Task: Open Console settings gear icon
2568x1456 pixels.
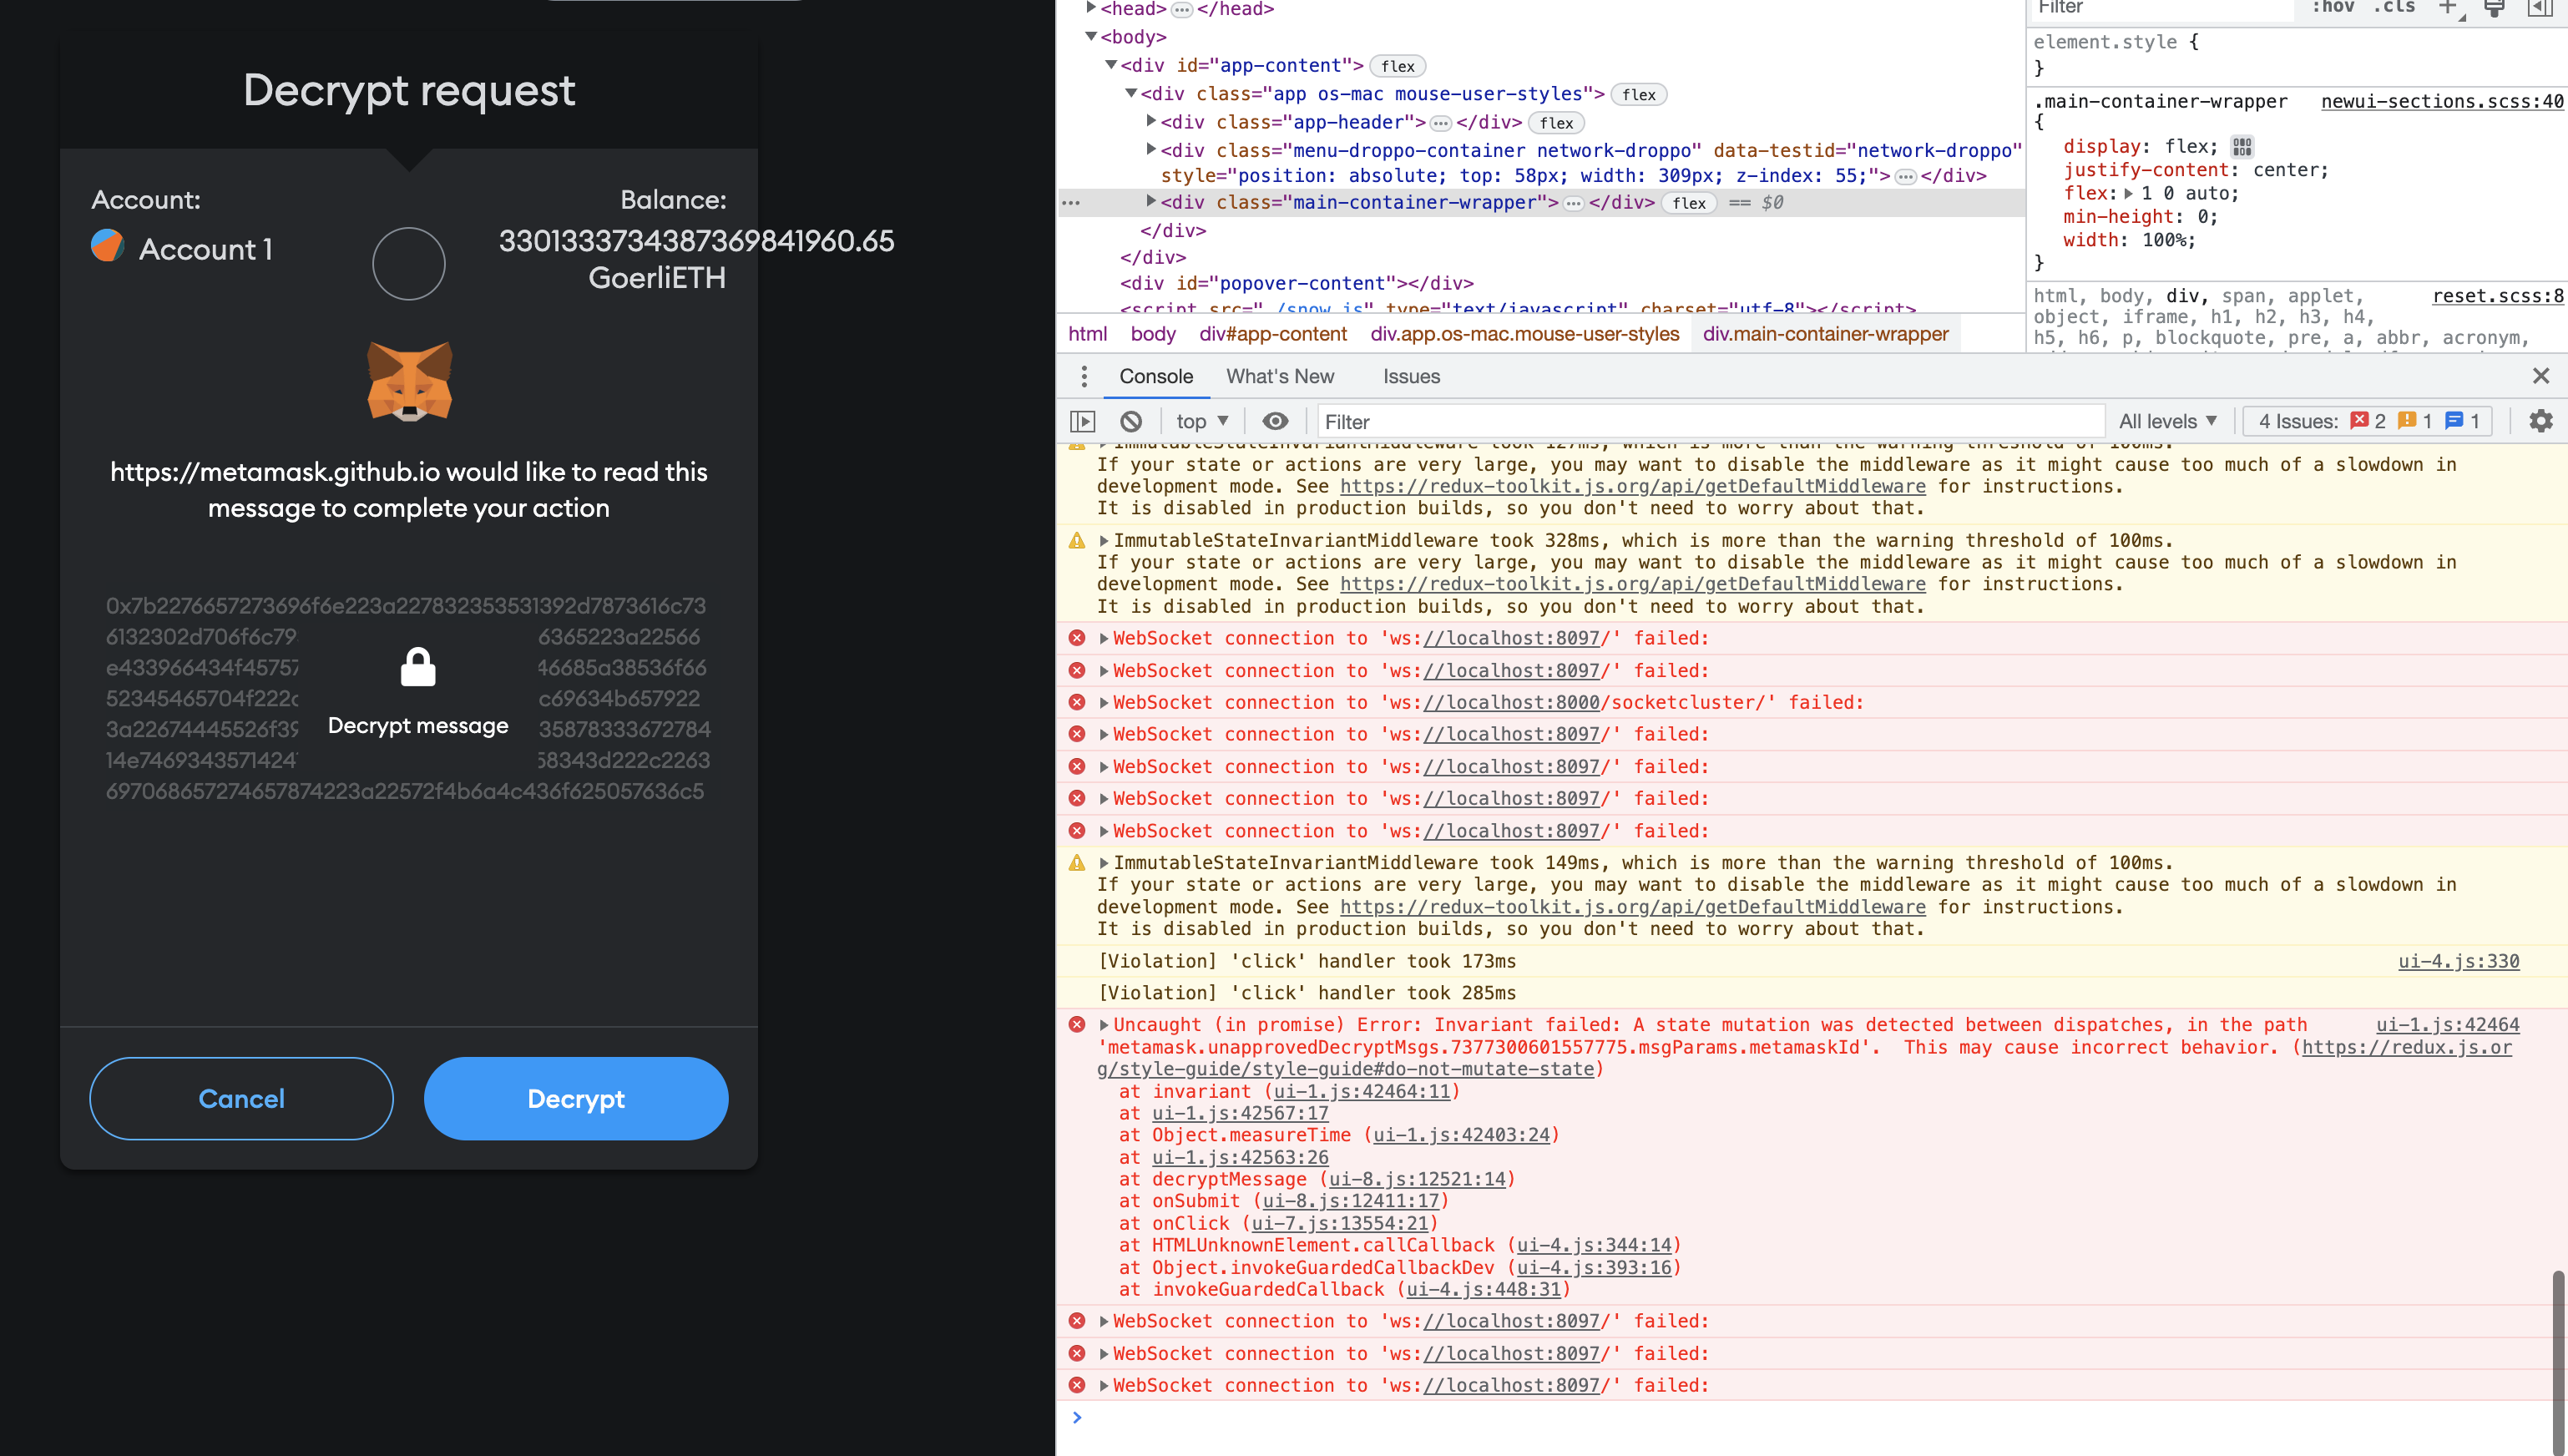Action: (x=2540, y=421)
